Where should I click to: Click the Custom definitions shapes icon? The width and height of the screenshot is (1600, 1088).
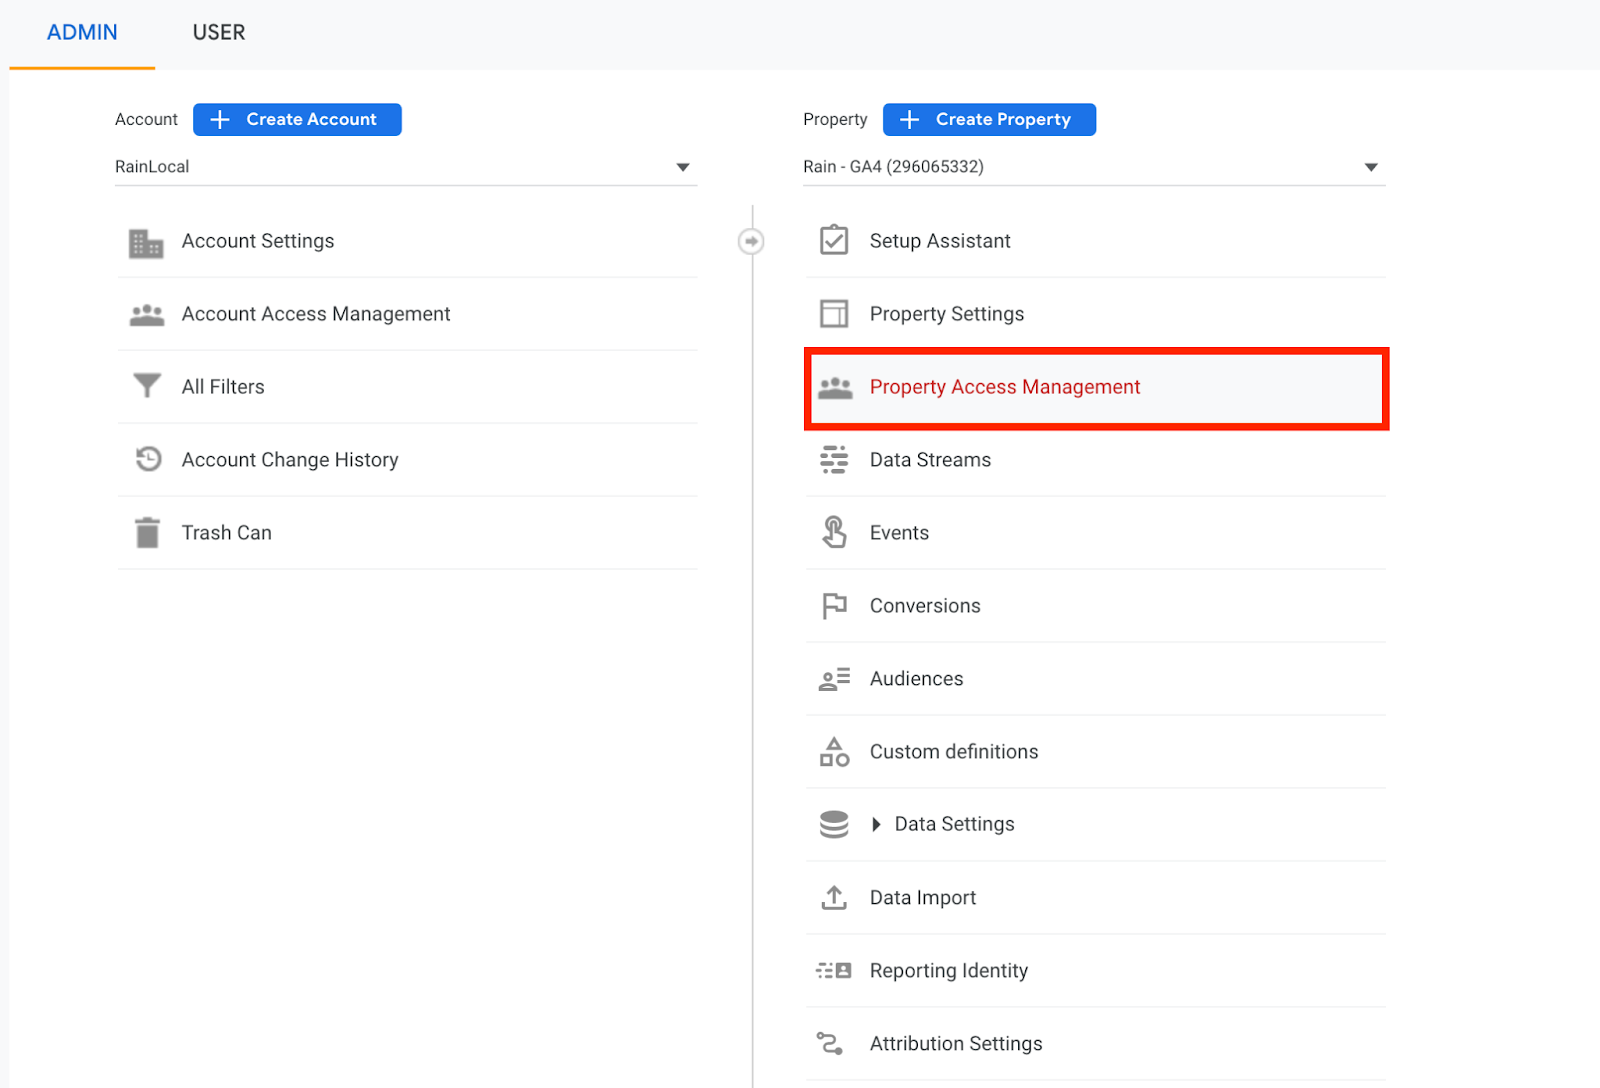tap(834, 752)
